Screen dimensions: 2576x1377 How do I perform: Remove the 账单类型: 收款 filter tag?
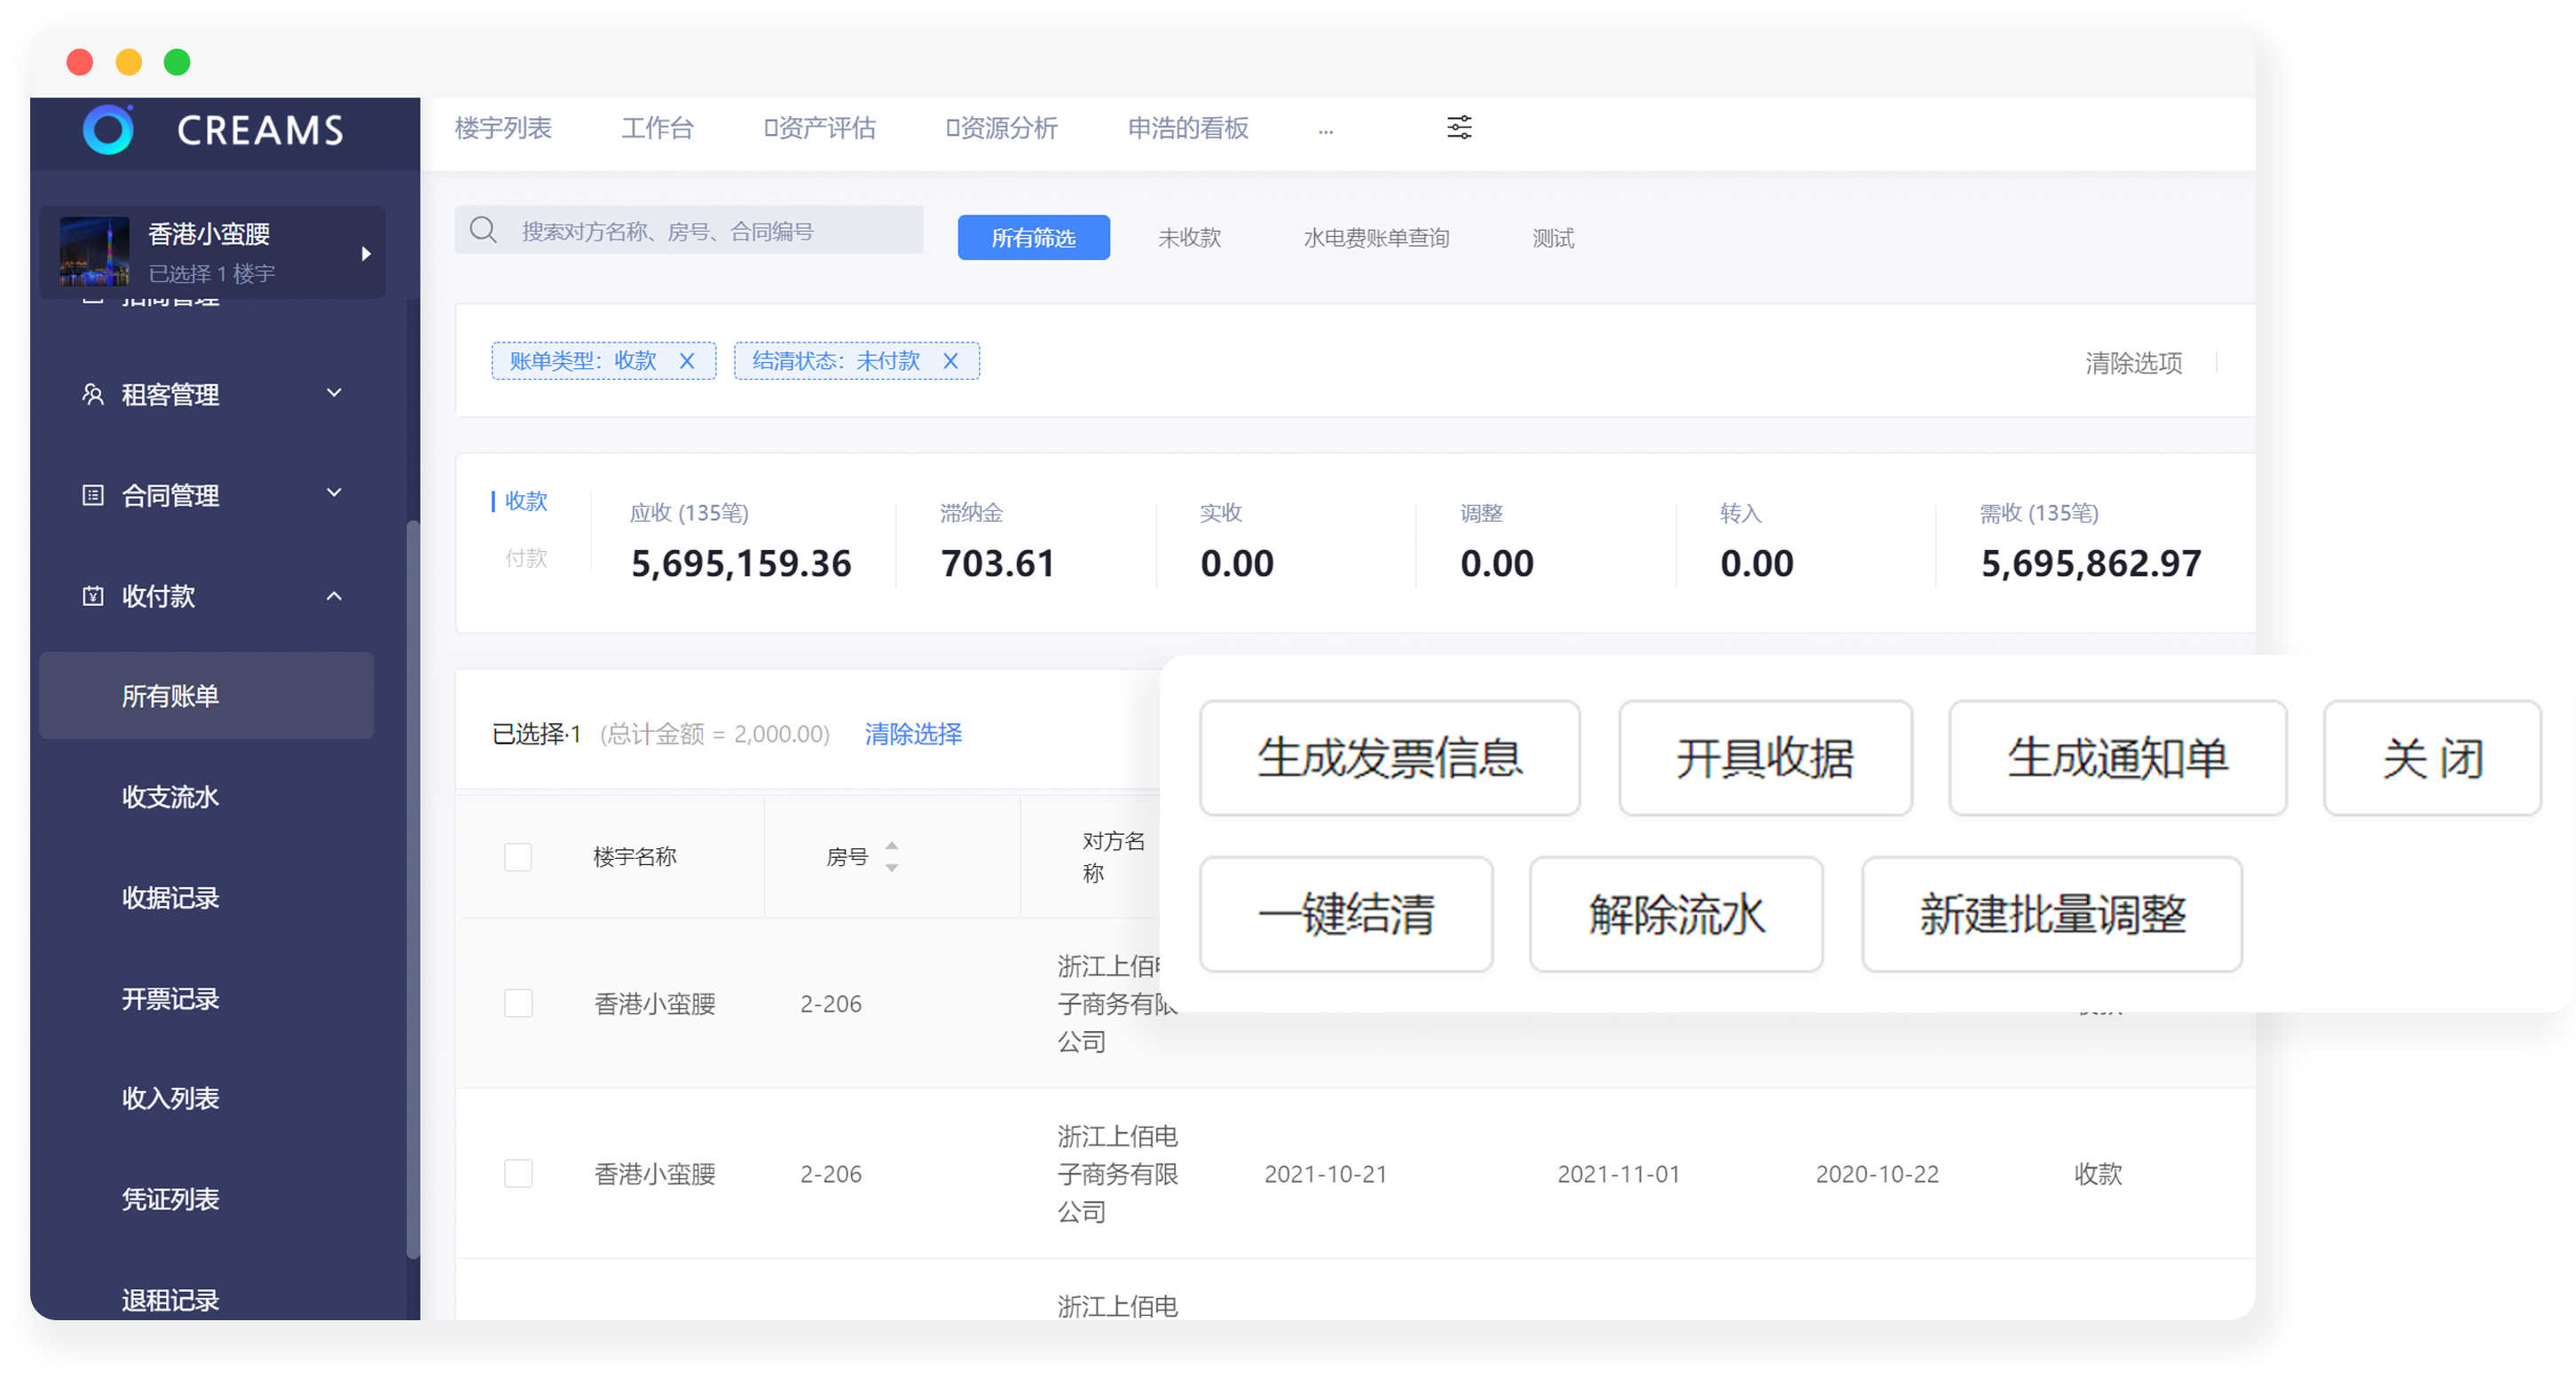pyautogui.click(x=687, y=361)
